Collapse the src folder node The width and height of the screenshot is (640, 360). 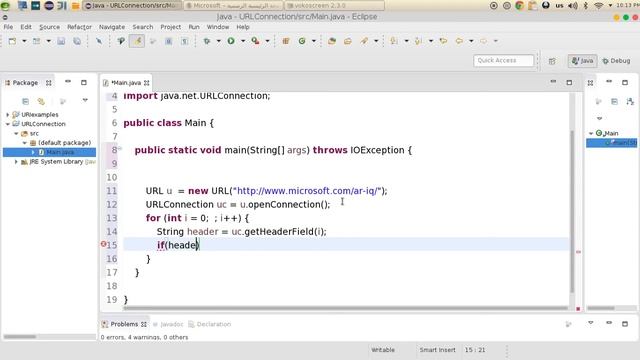click(16, 133)
